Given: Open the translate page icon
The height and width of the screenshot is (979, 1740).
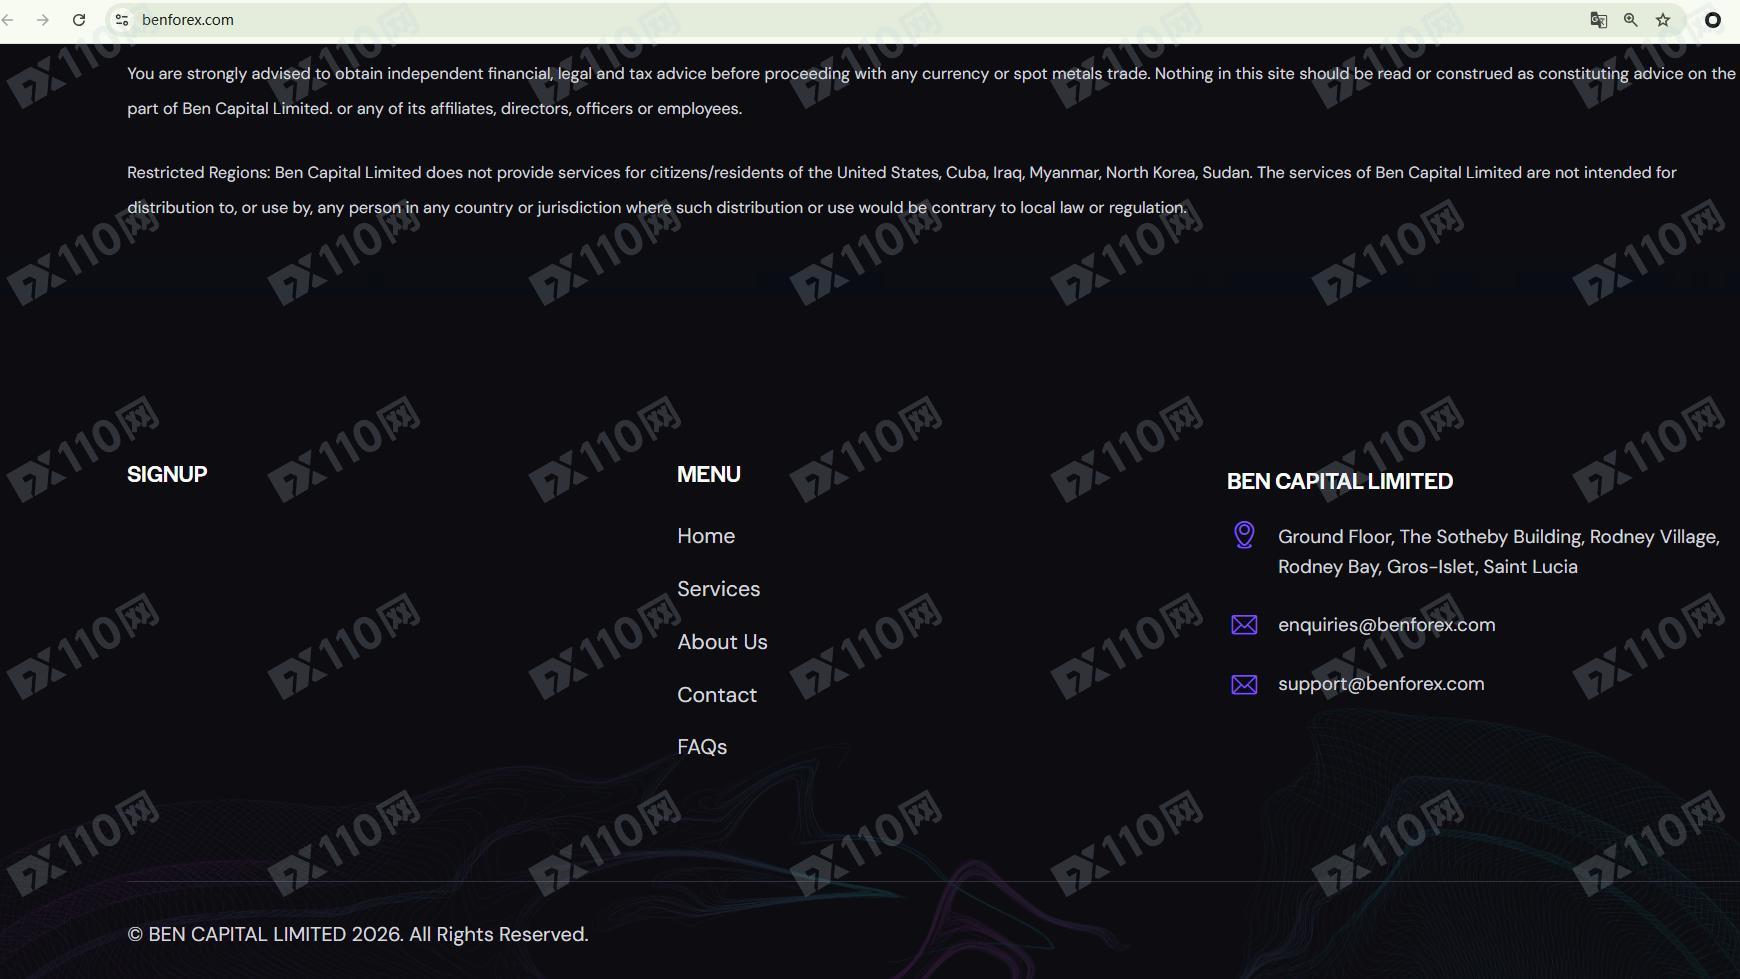Looking at the screenshot, I should tap(1598, 20).
